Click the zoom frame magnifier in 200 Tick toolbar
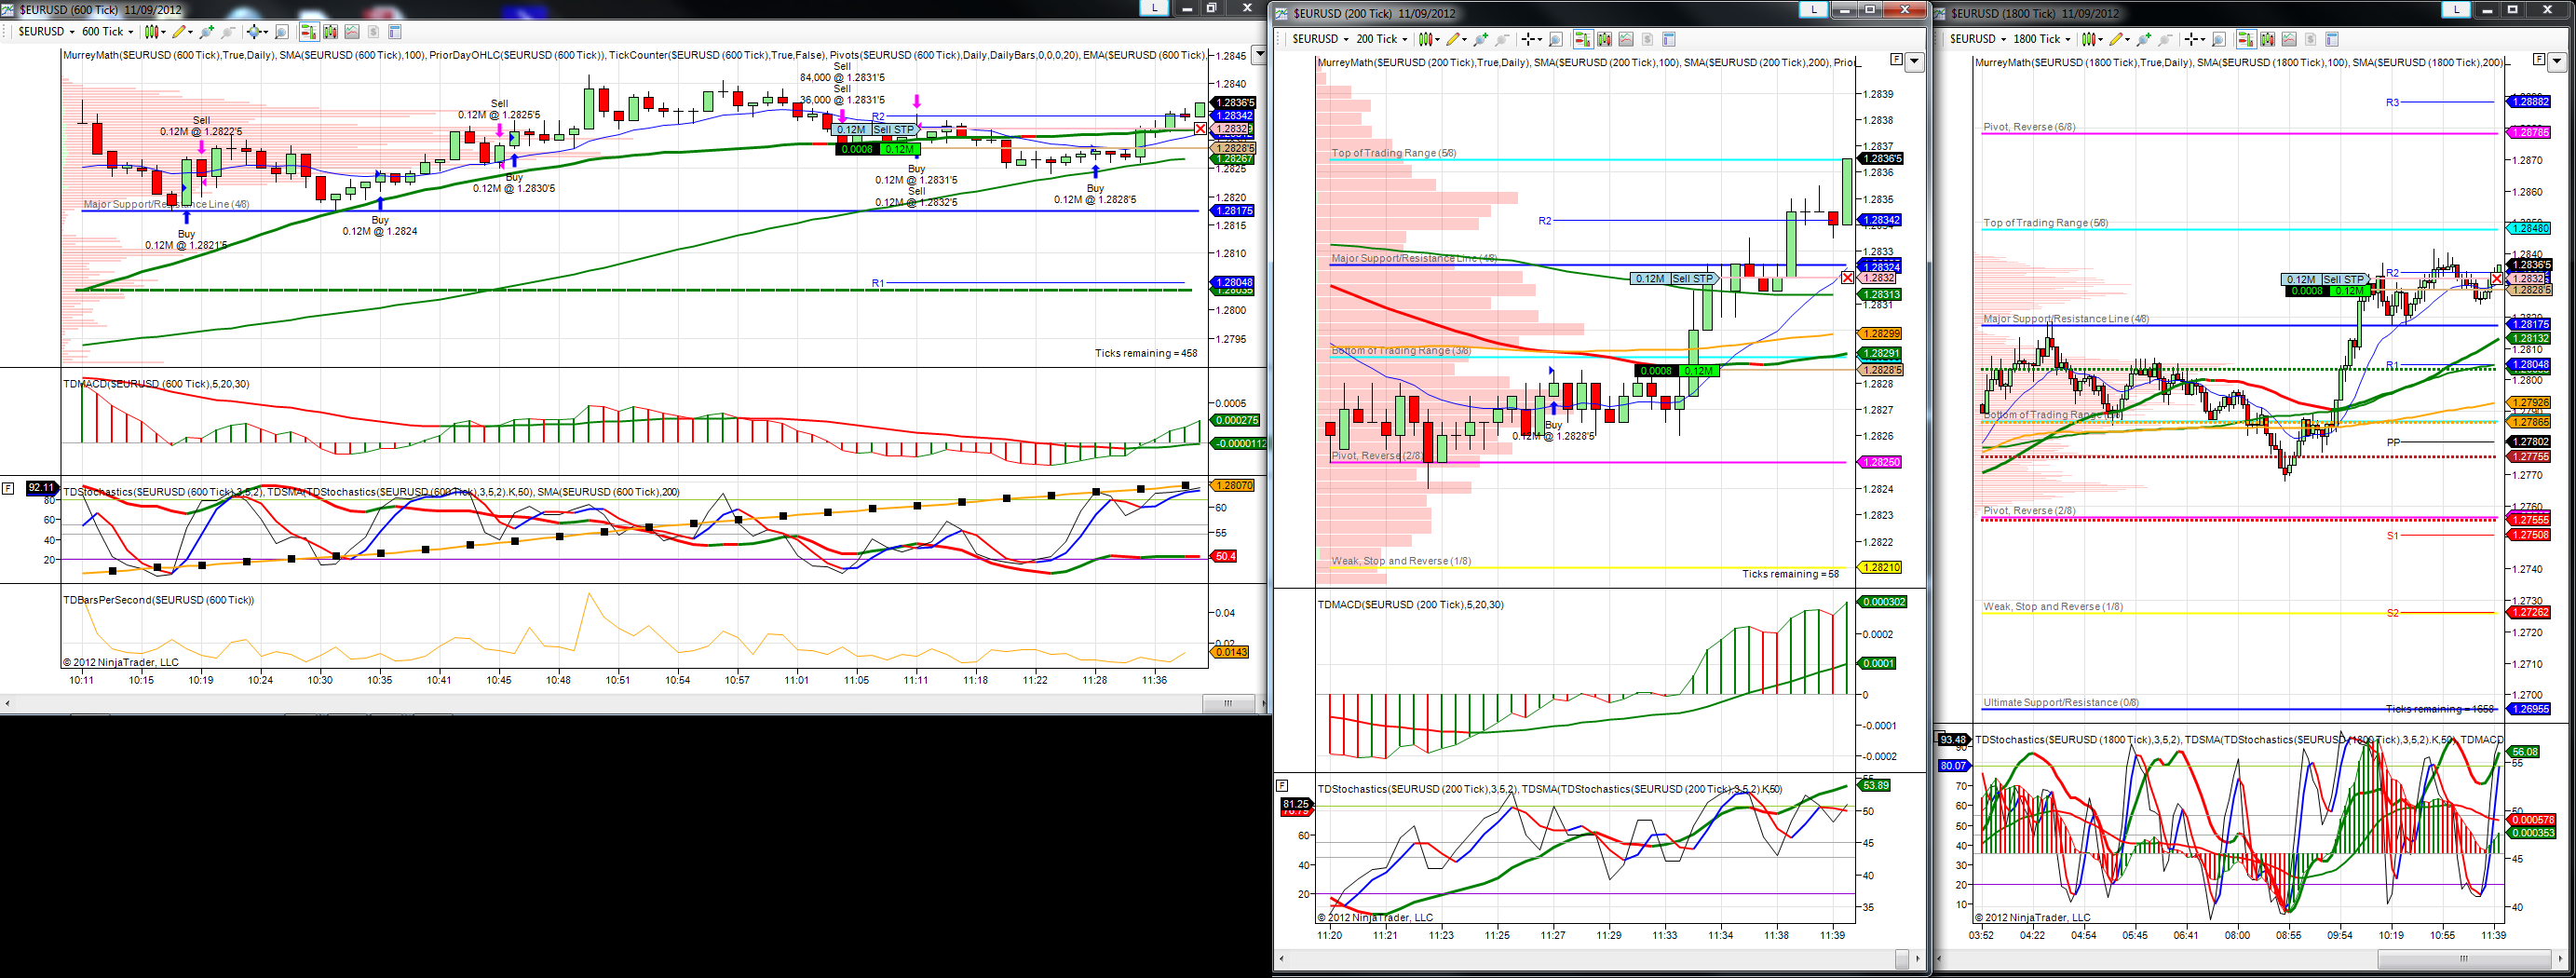Viewport: 2576px width, 978px height. (1556, 39)
